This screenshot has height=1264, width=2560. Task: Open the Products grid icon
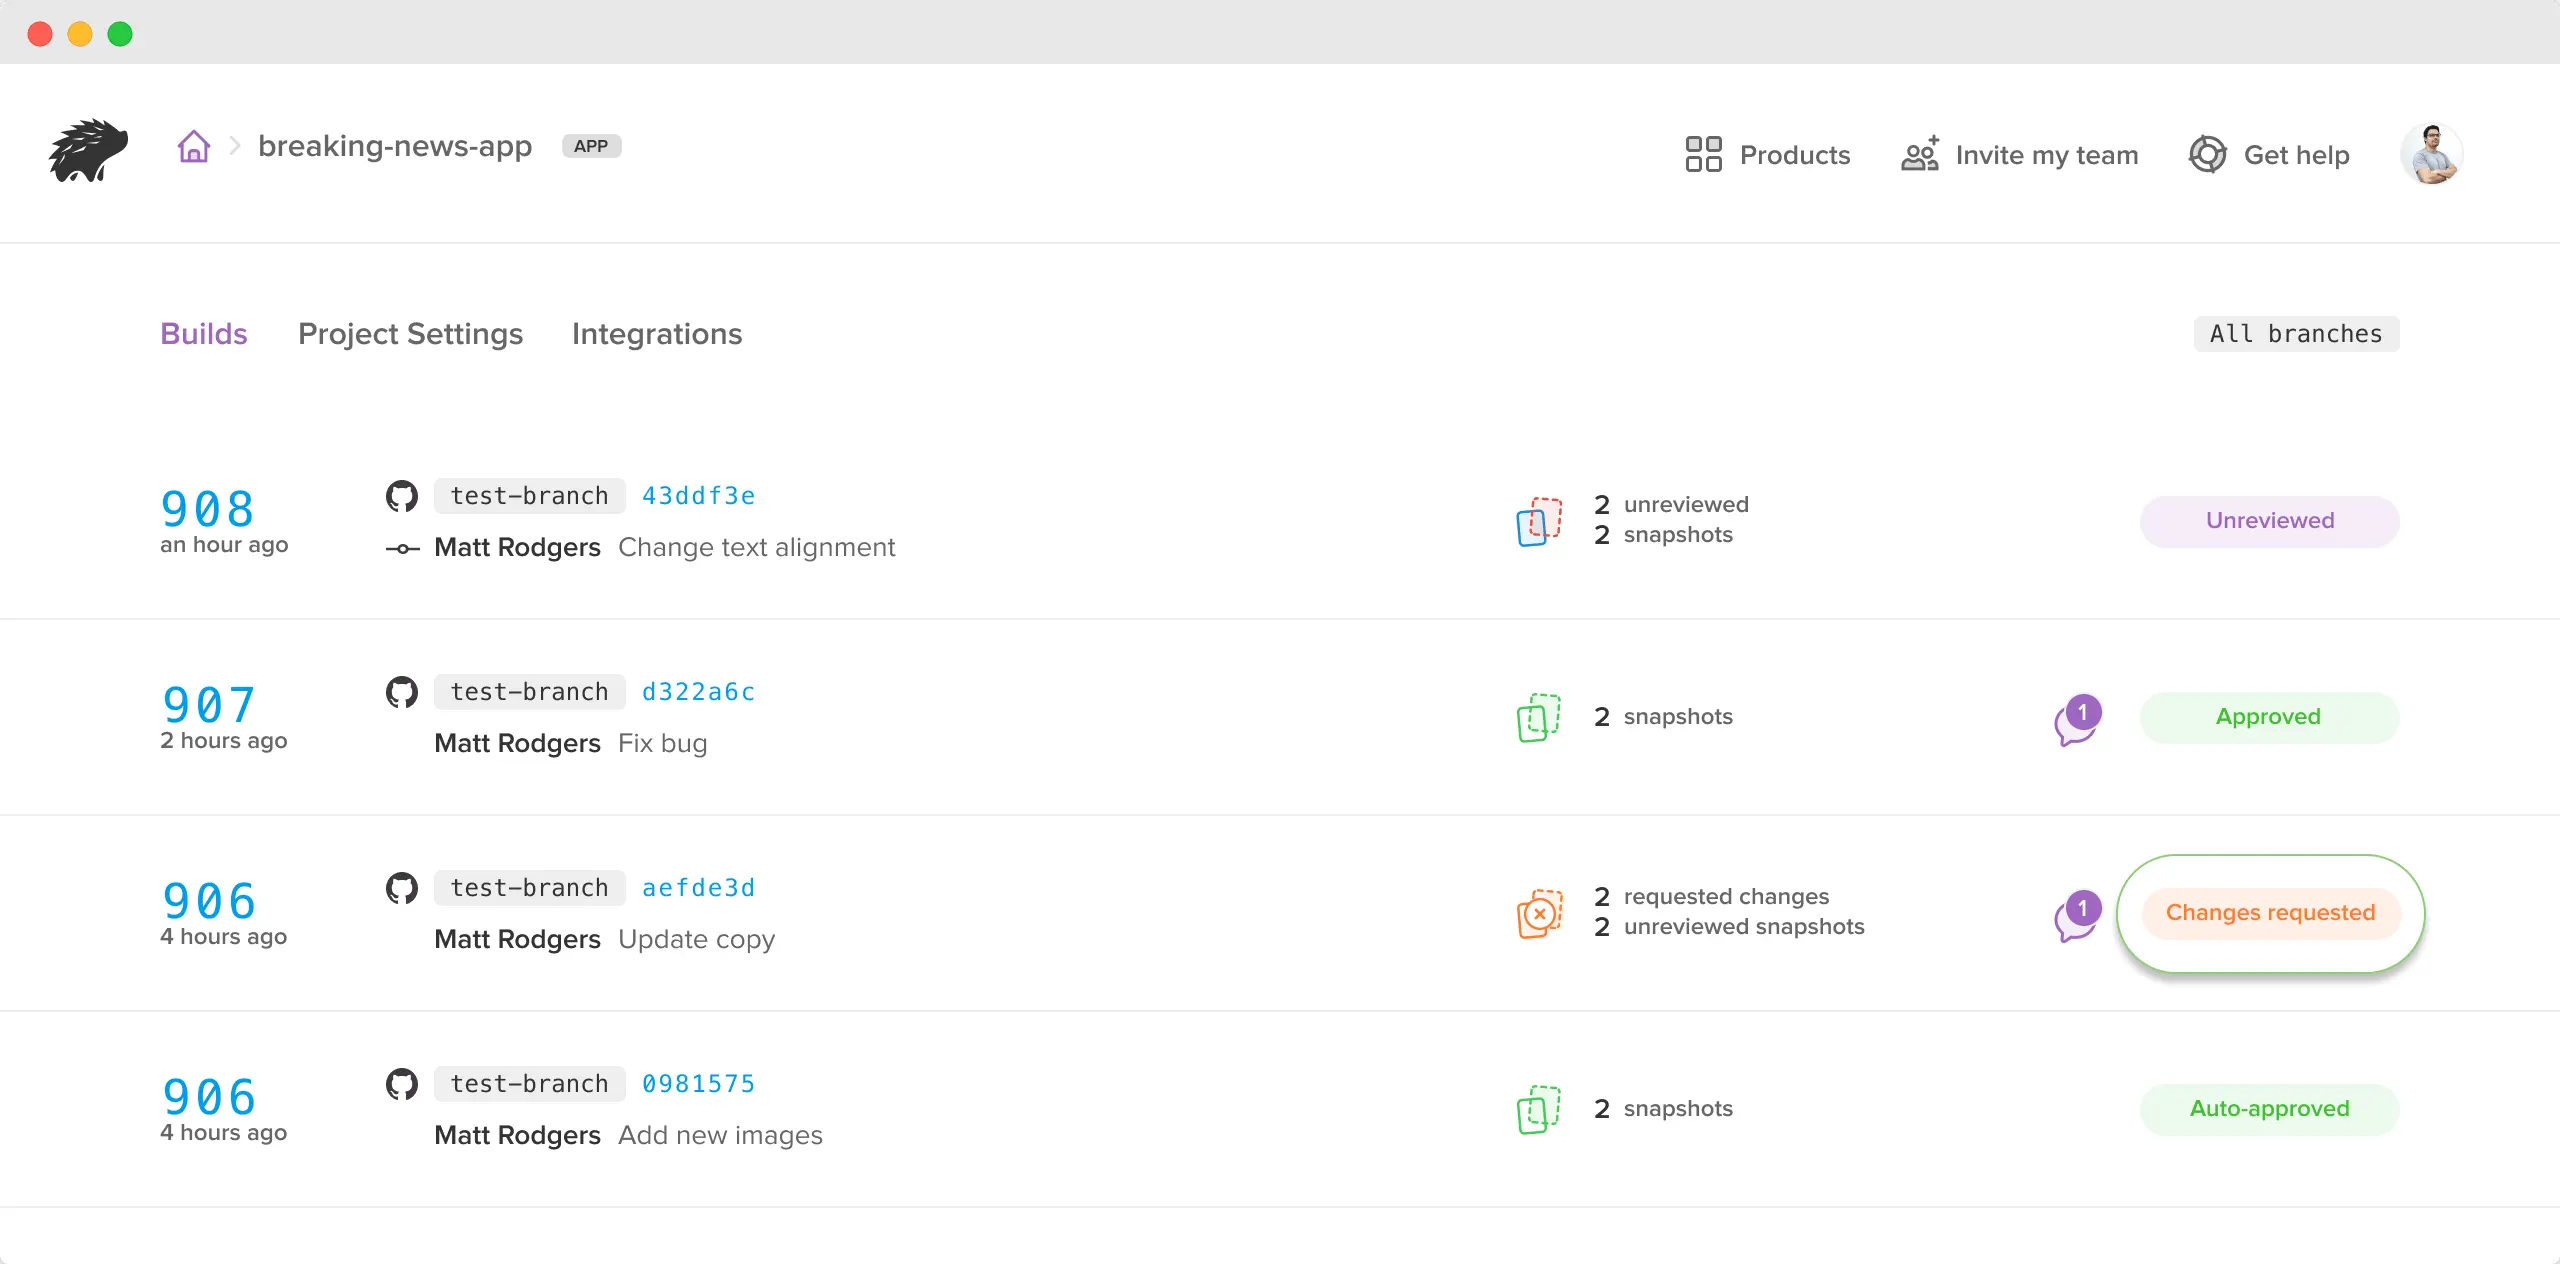(1703, 155)
